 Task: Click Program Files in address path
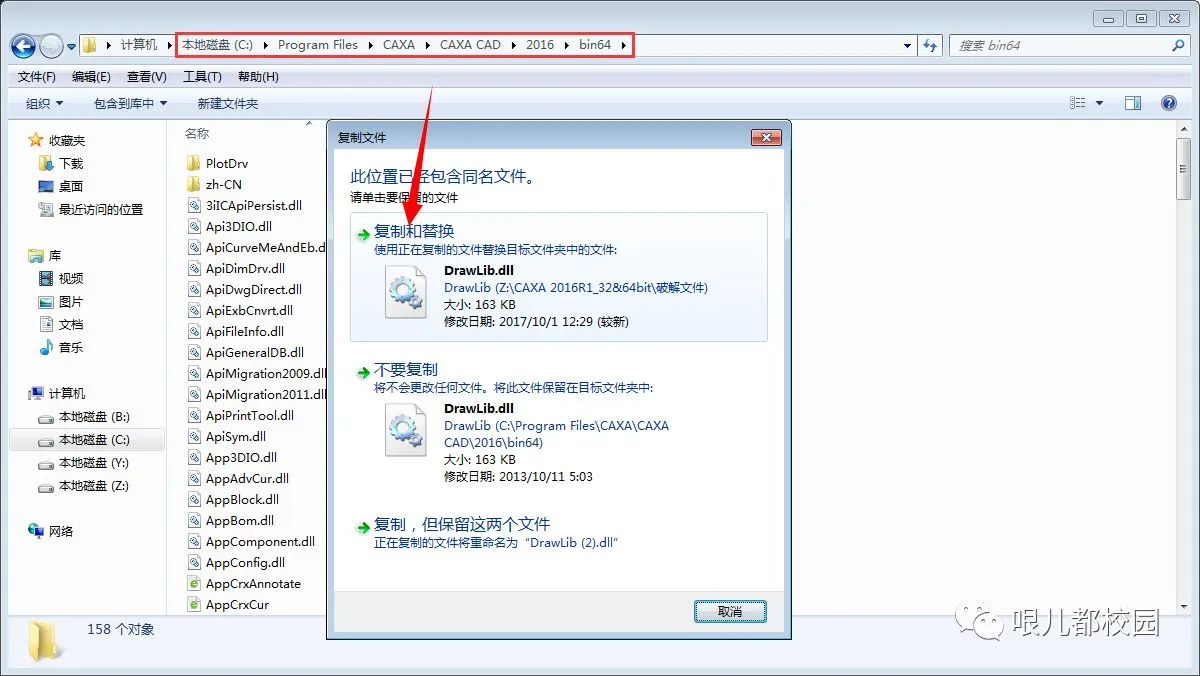[x=318, y=45]
